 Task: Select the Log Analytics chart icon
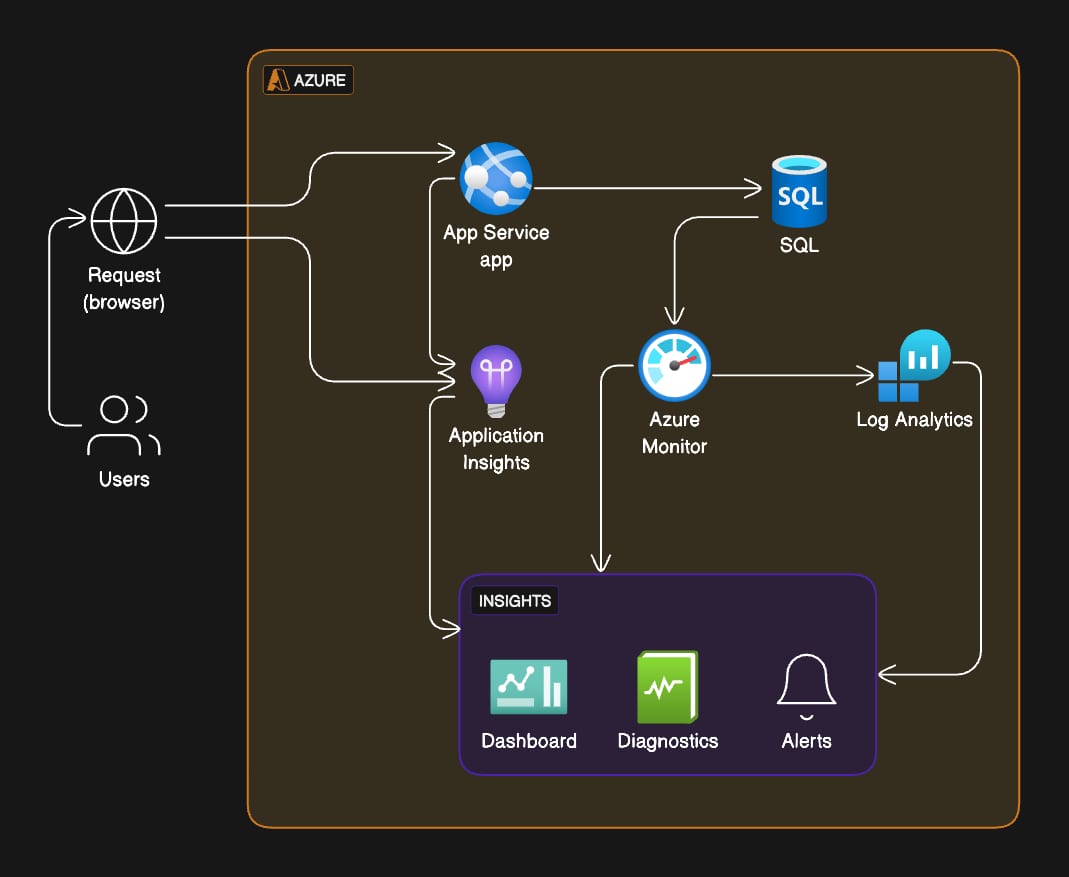click(914, 366)
